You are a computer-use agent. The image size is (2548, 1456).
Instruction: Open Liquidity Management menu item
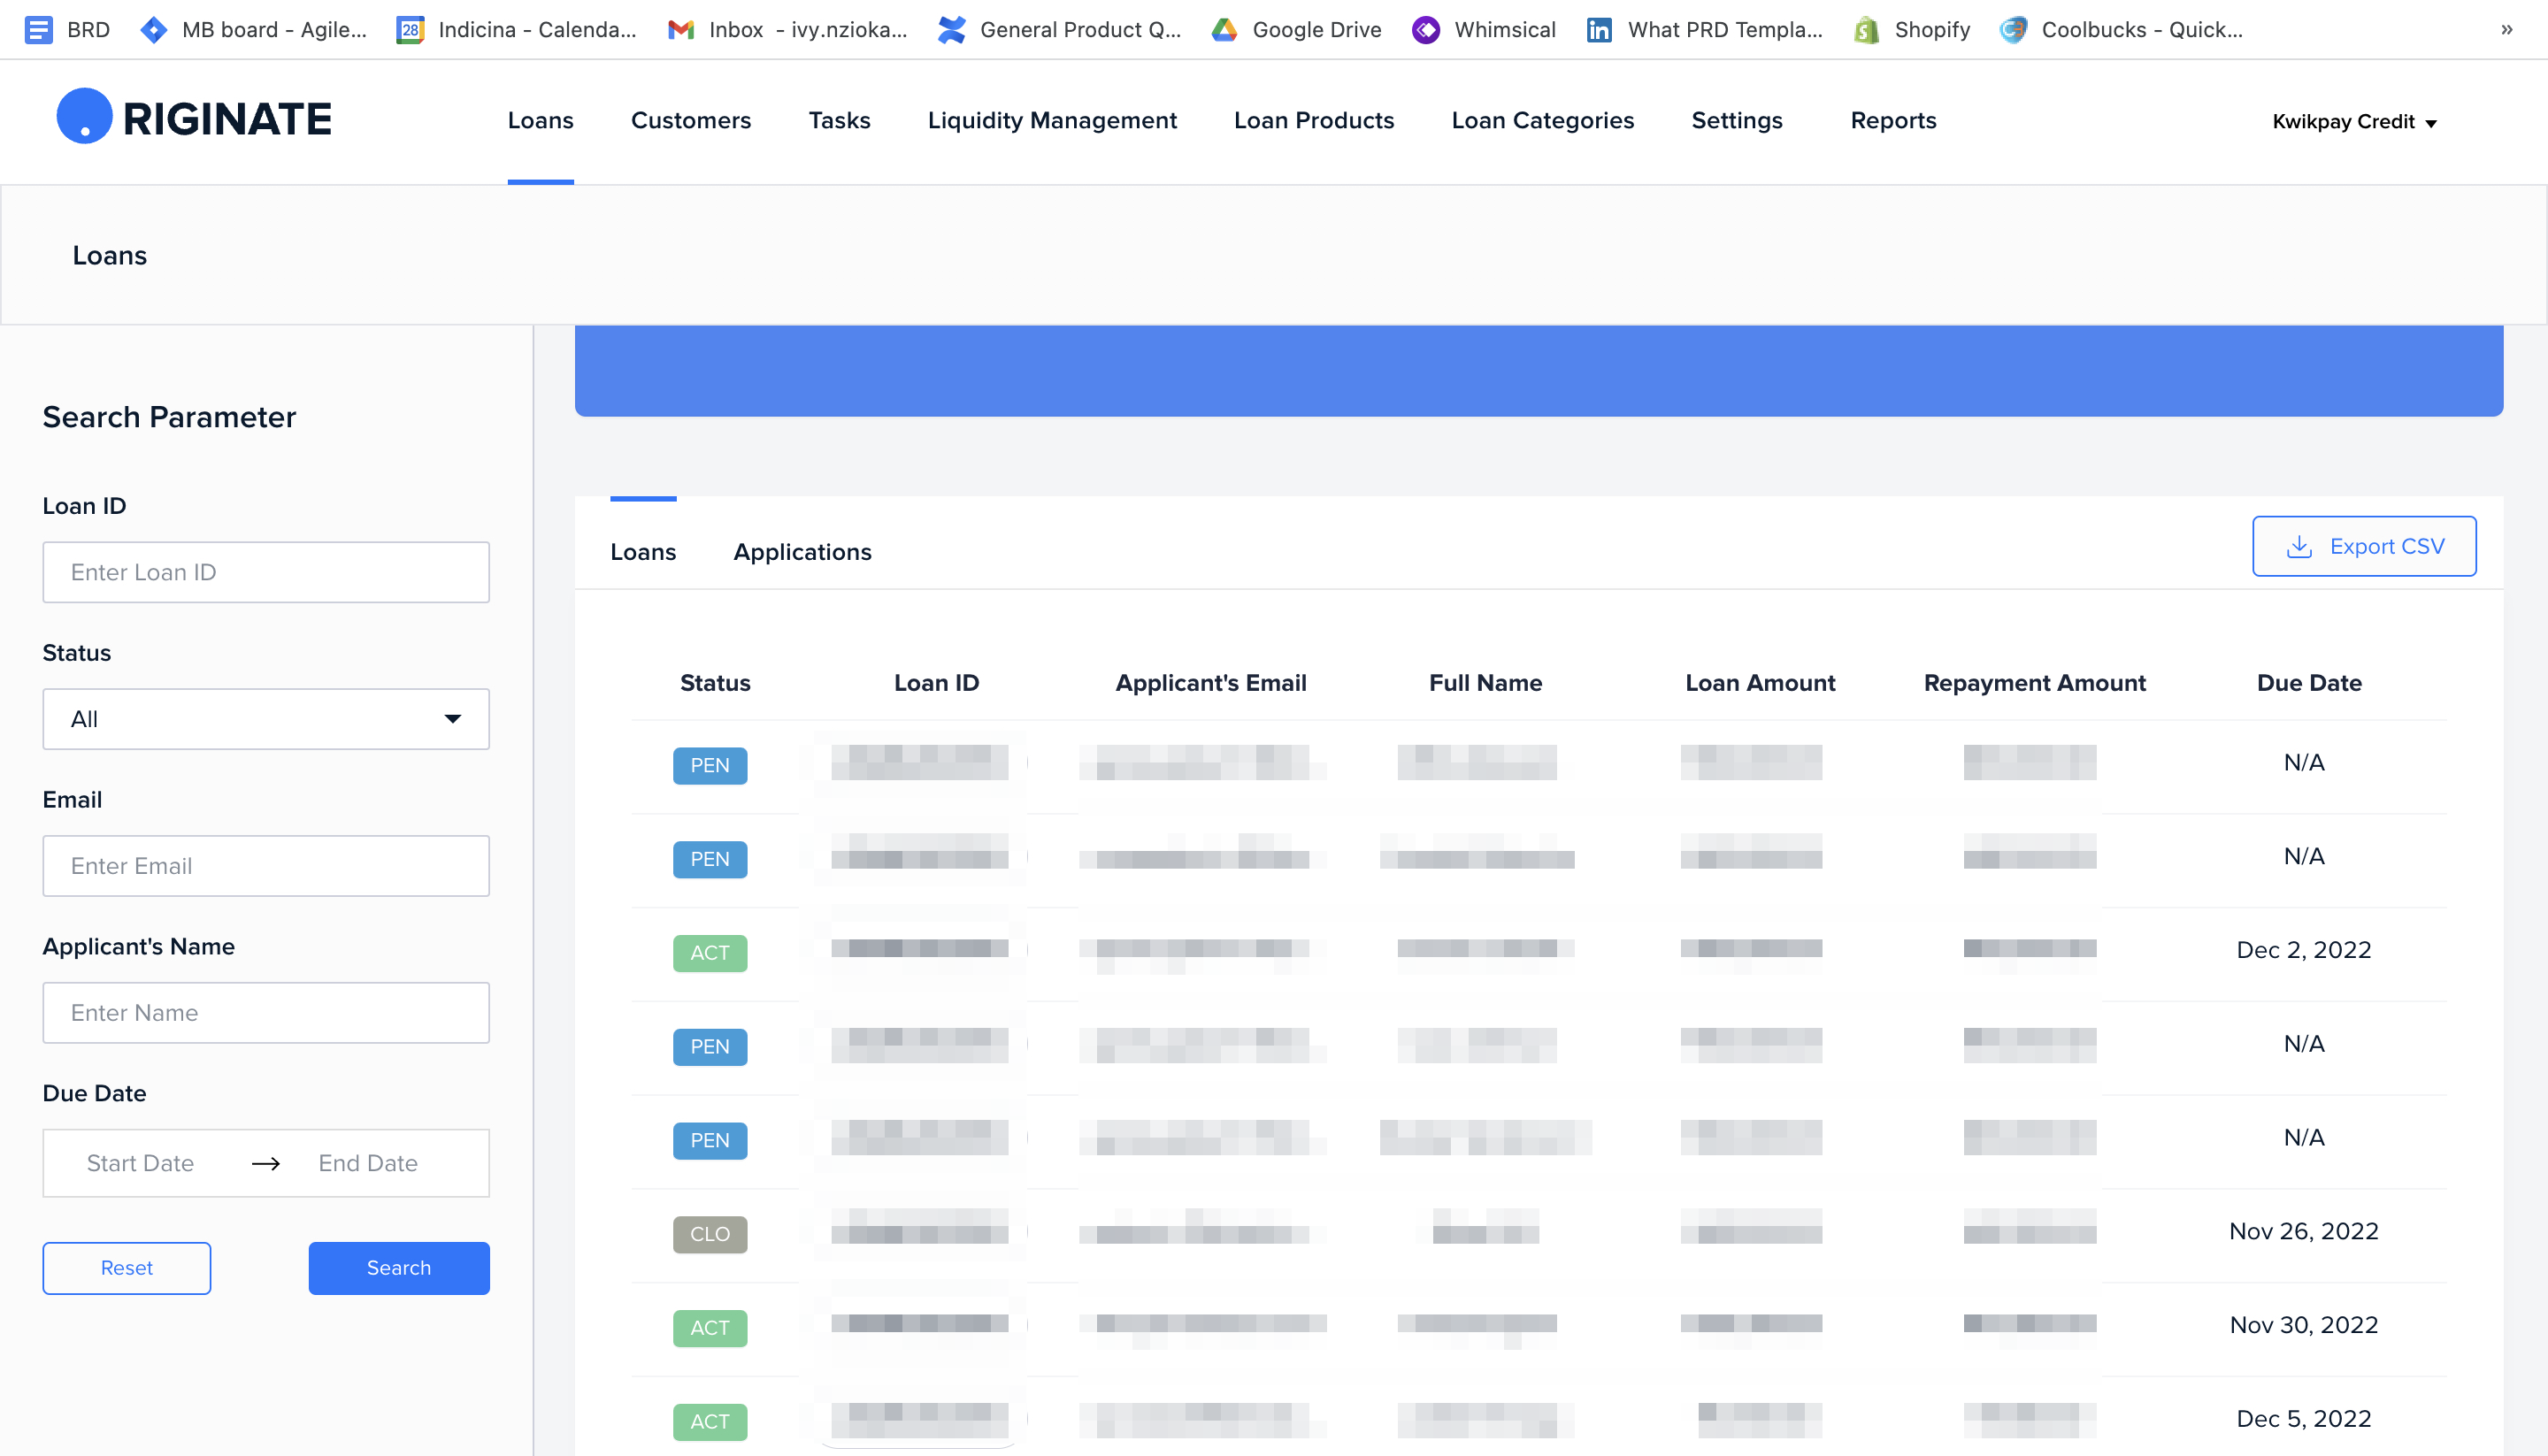tap(1052, 120)
